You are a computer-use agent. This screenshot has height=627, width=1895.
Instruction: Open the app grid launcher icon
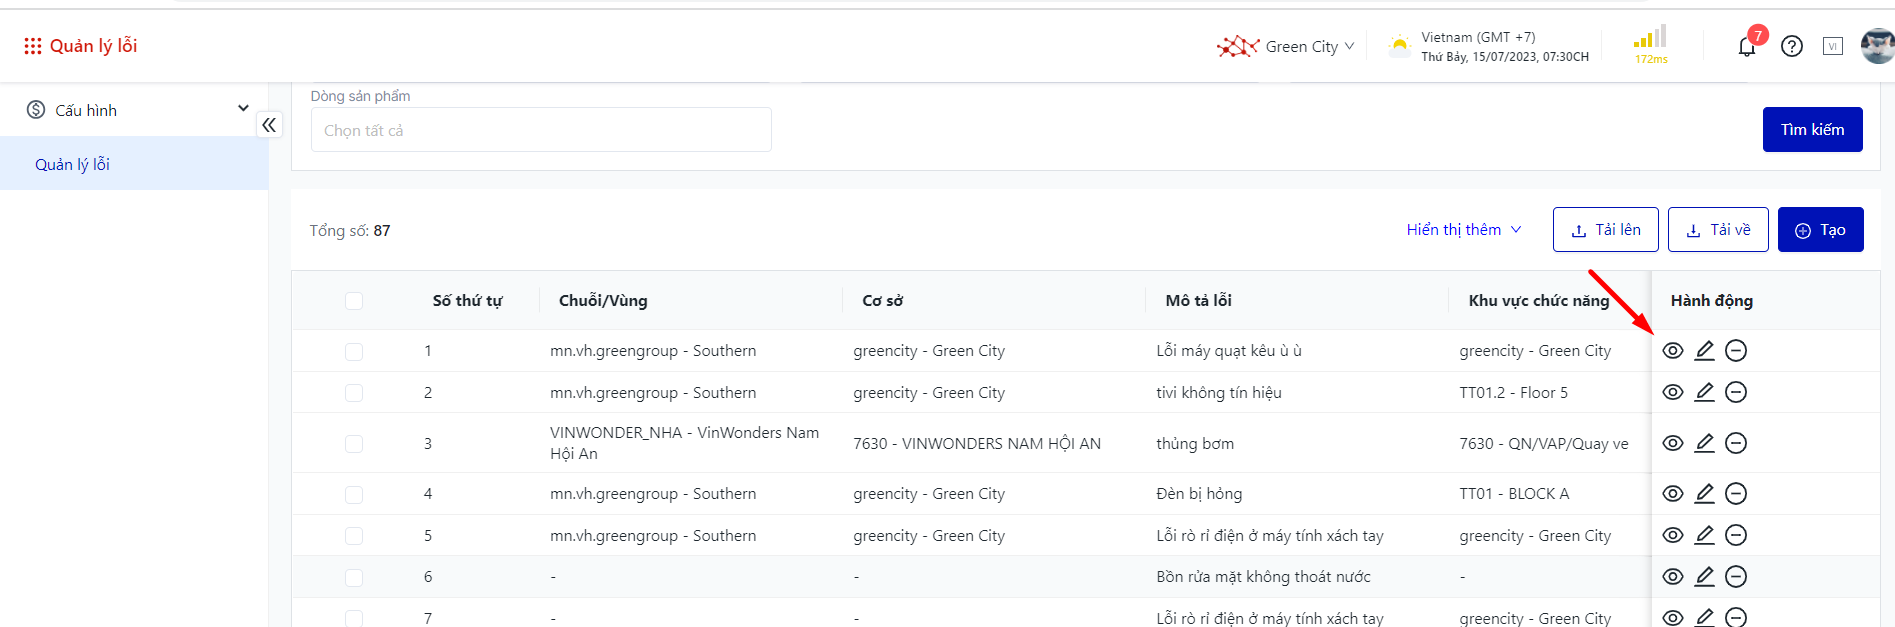click(x=33, y=46)
